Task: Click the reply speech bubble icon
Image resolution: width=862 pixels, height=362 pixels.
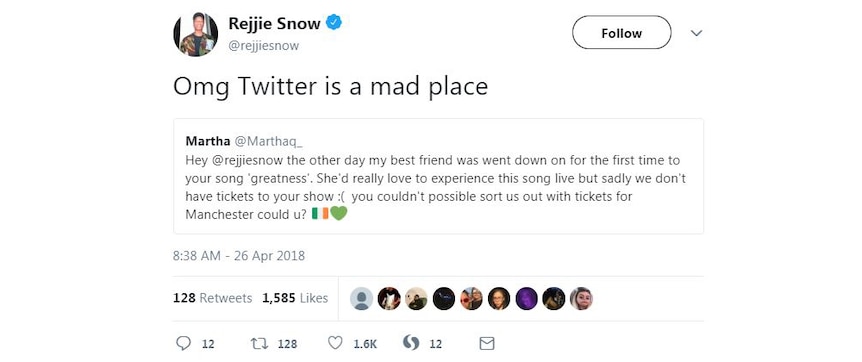Action: [x=183, y=343]
